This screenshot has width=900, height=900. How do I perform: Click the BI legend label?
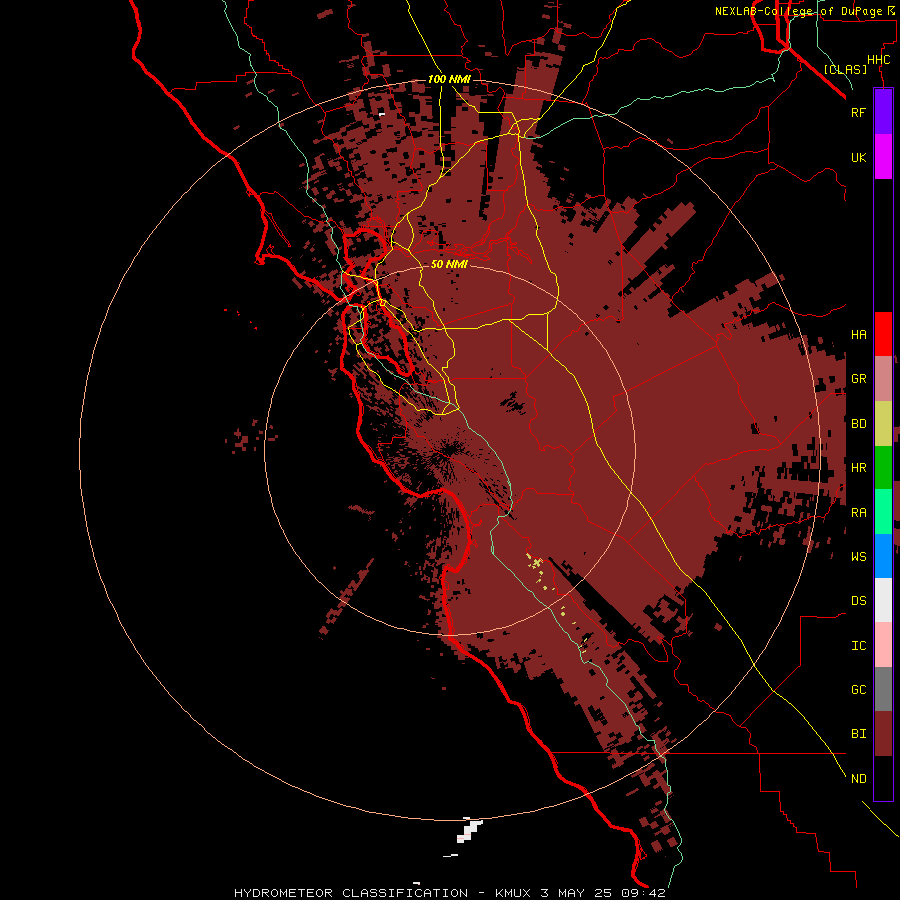point(858,734)
